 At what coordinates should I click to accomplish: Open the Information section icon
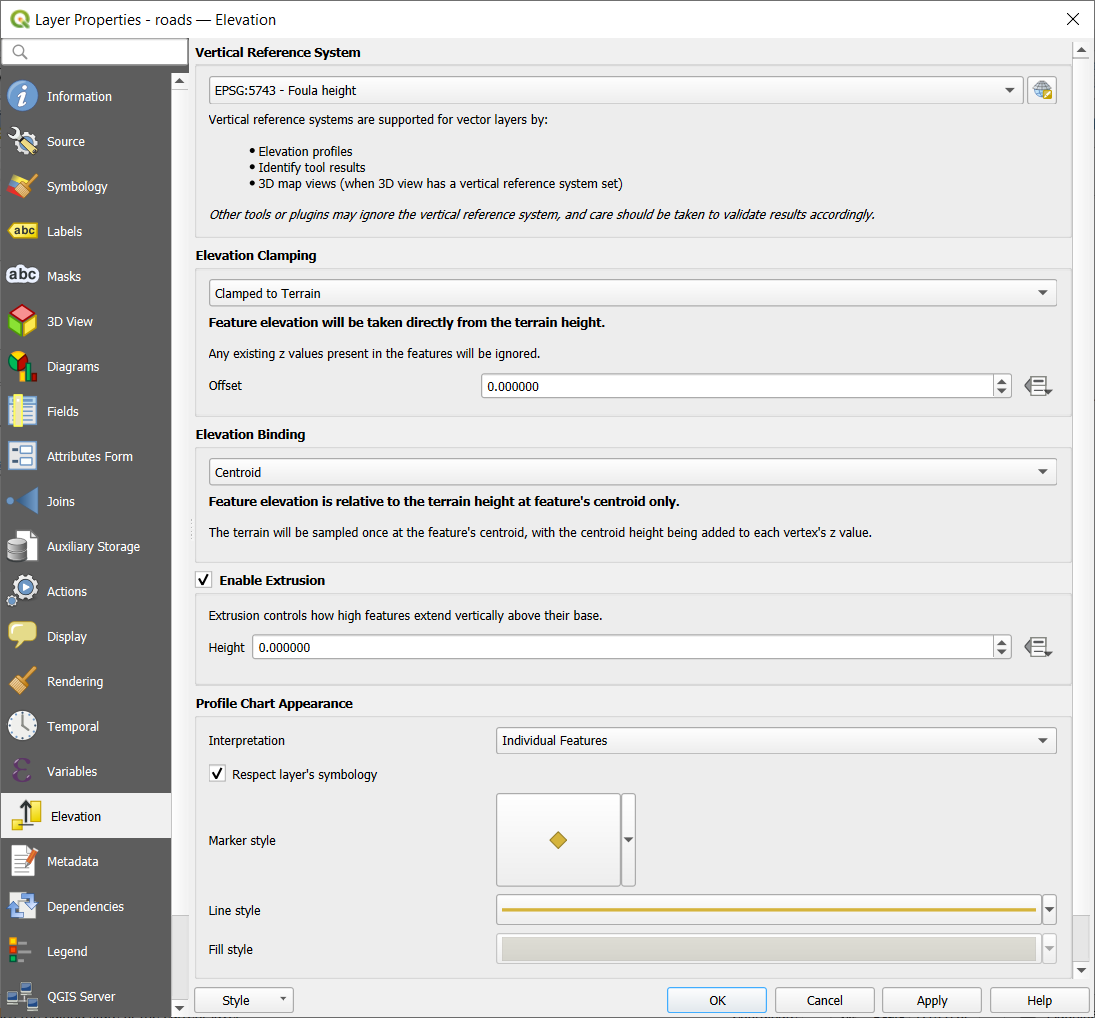(x=22, y=96)
